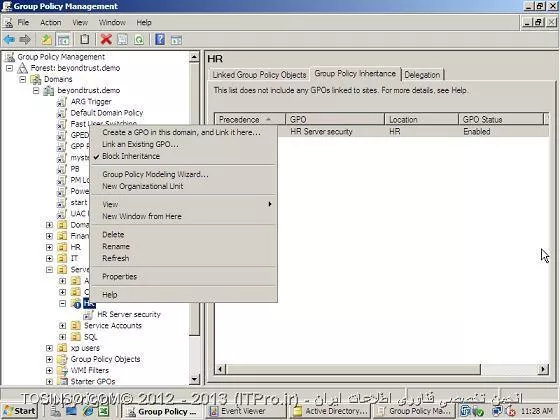Open Properties from the context menu

click(x=184, y=276)
